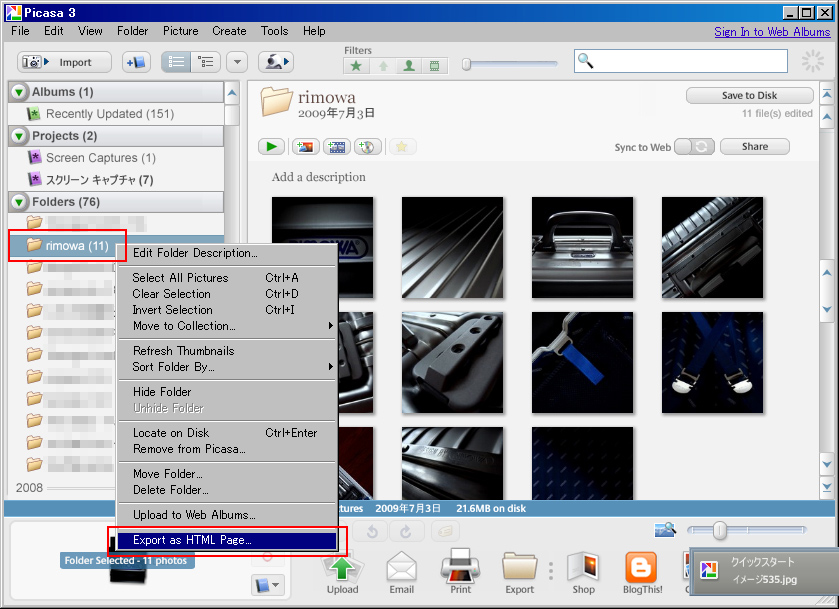Toggle the Sync to Web switch
Image resolution: width=839 pixels, height=609 pixels.
(x=694, y=147)
